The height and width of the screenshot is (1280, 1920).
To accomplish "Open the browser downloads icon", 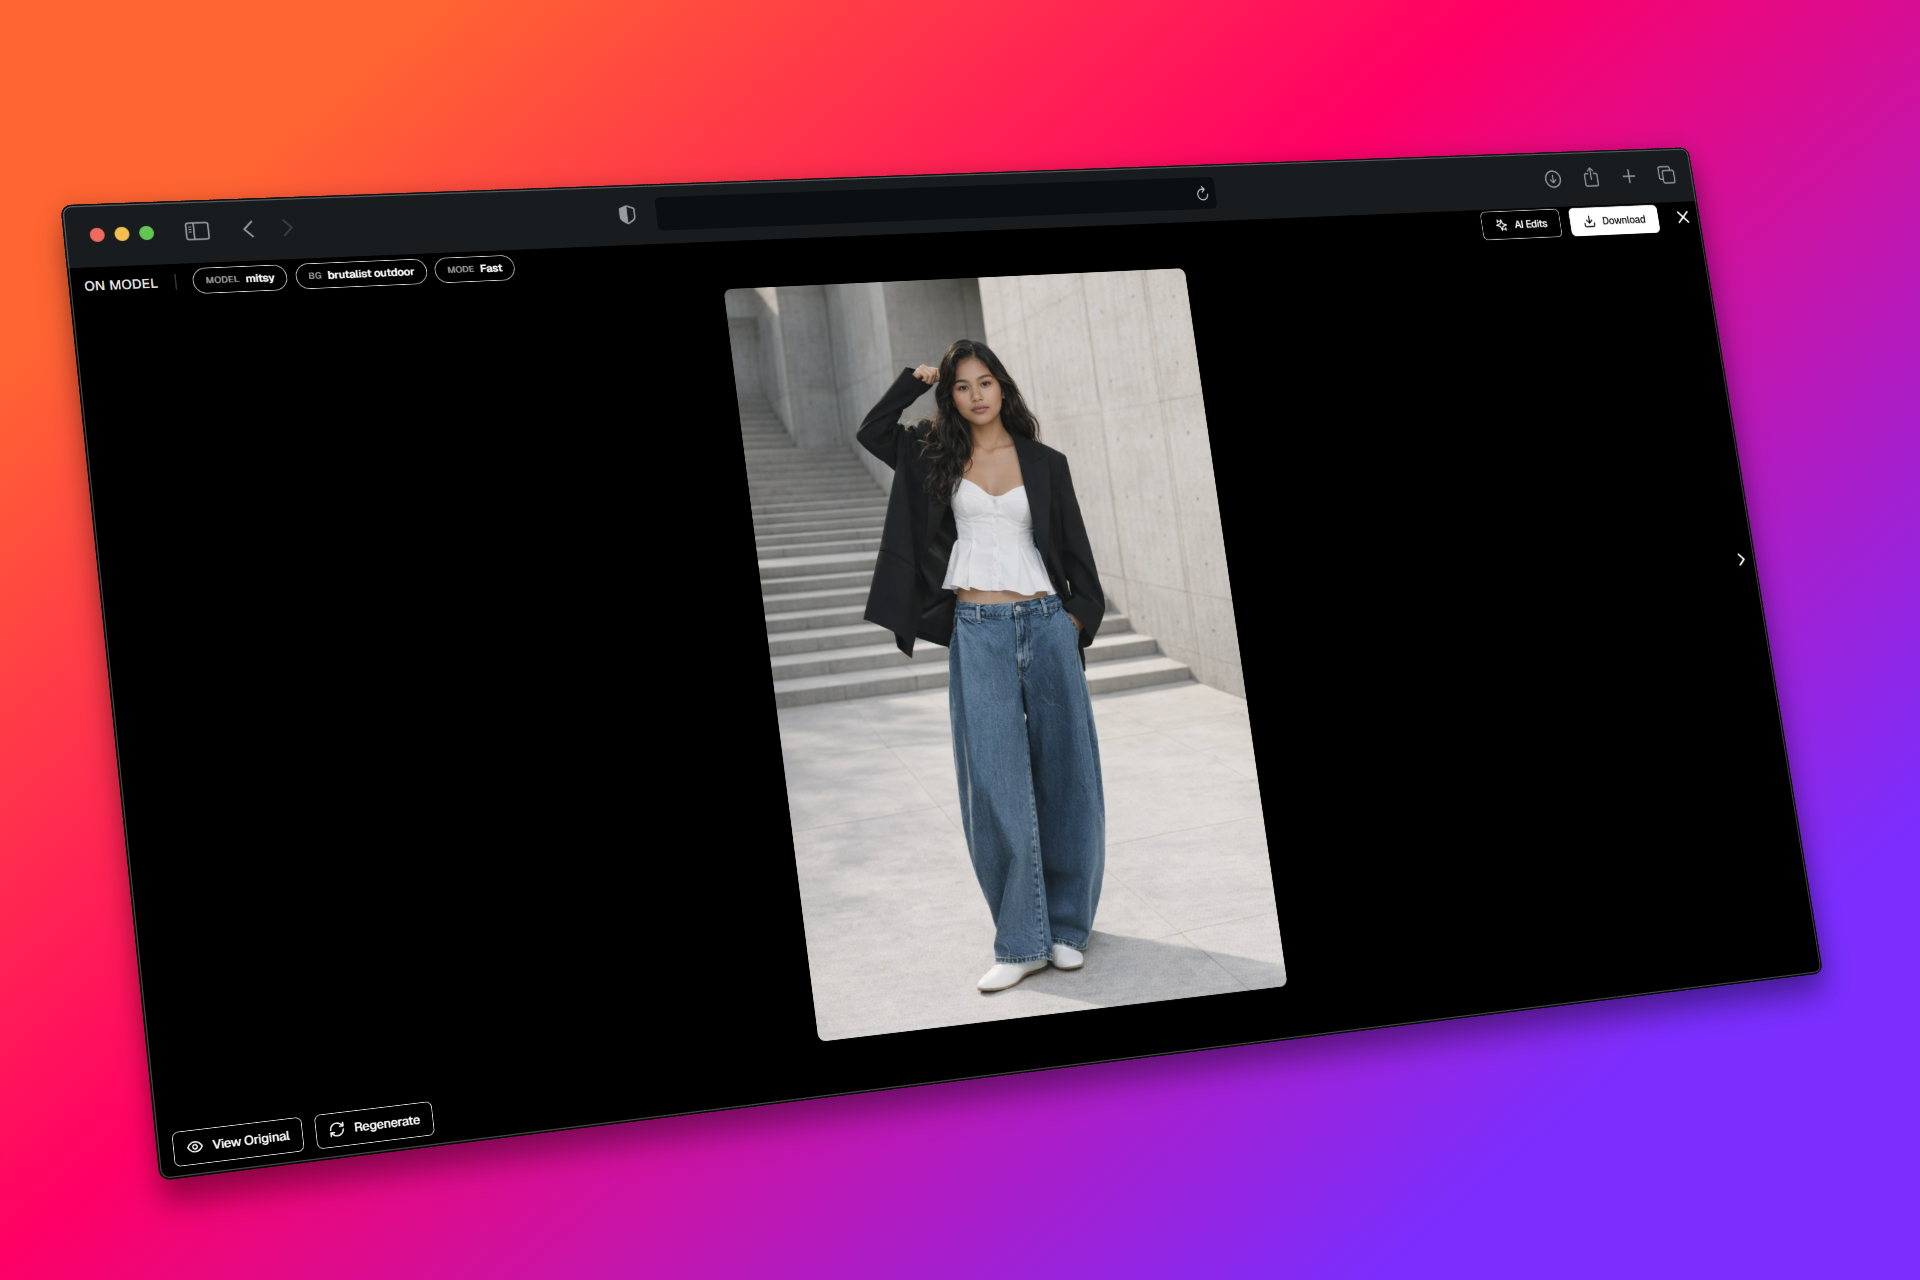I will [1553, 179].
